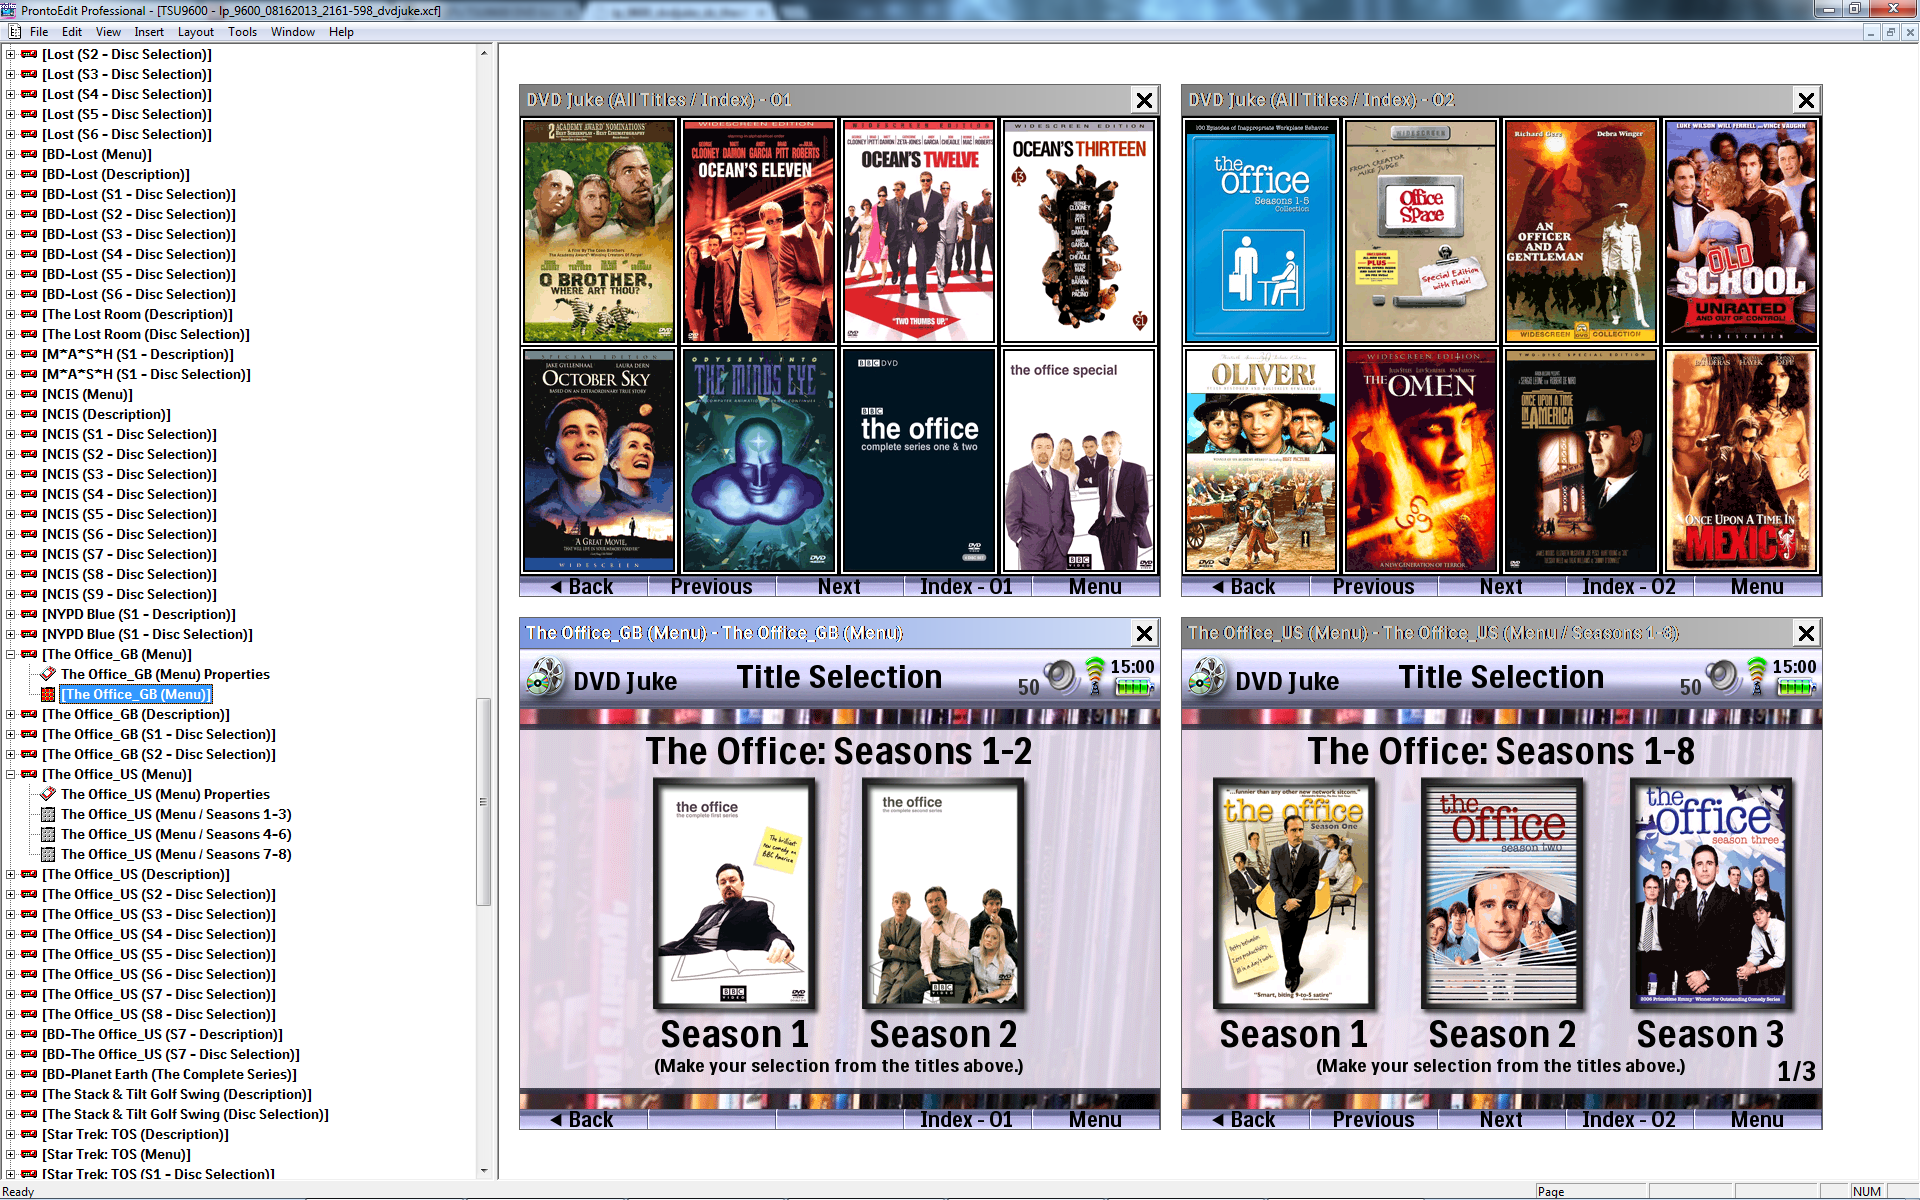Click The Office_US (Menu) Properties icon
The width and height of the screenshot is (1920, 1200).
click(48, 794)
